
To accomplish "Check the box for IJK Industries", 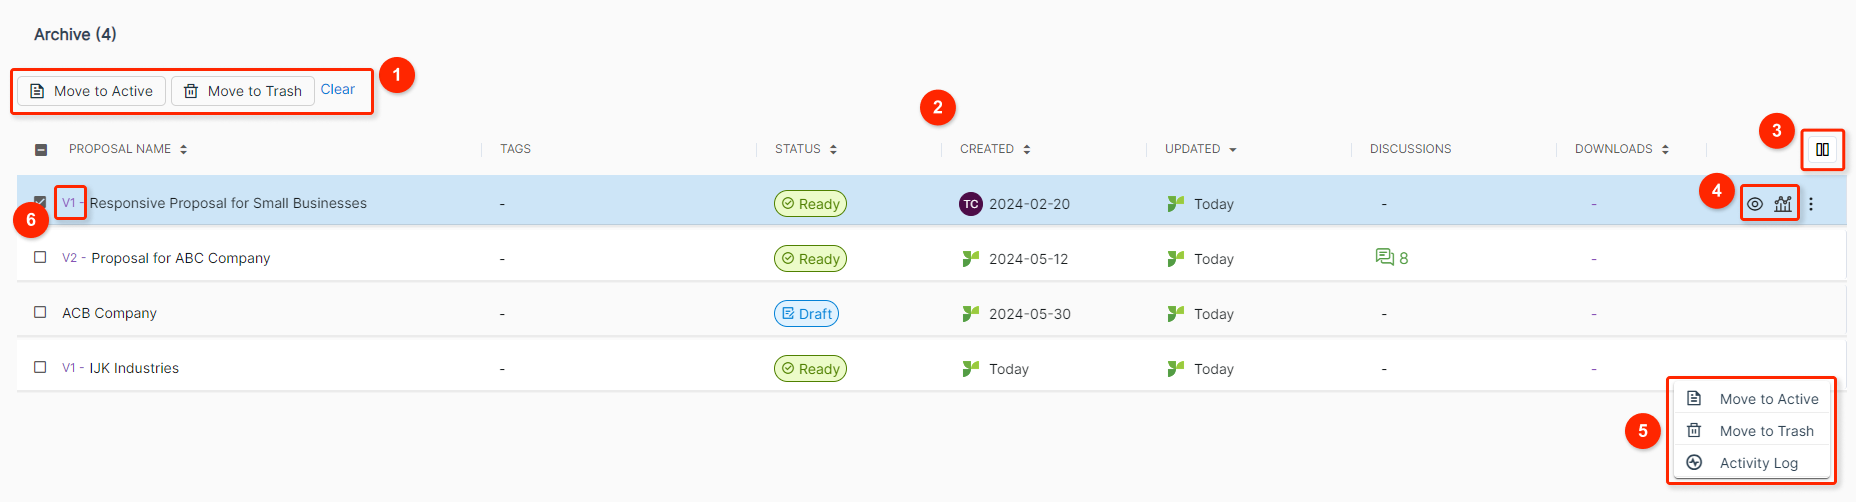I will pos(40,367).
